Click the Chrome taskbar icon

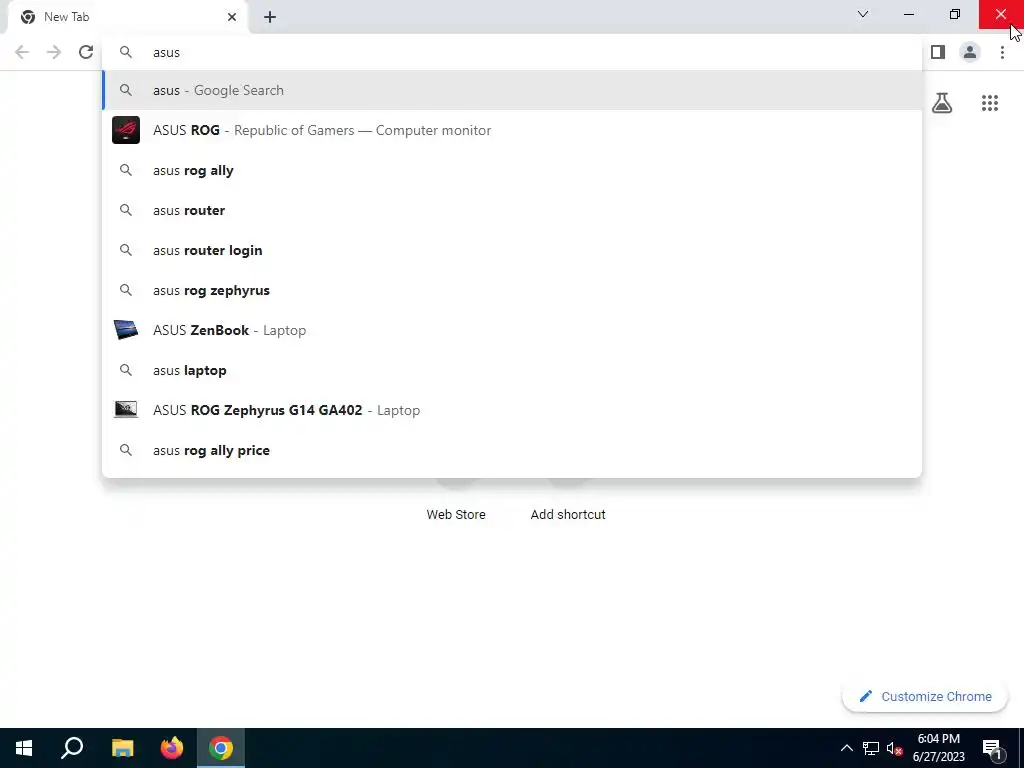tap(221, 748)
